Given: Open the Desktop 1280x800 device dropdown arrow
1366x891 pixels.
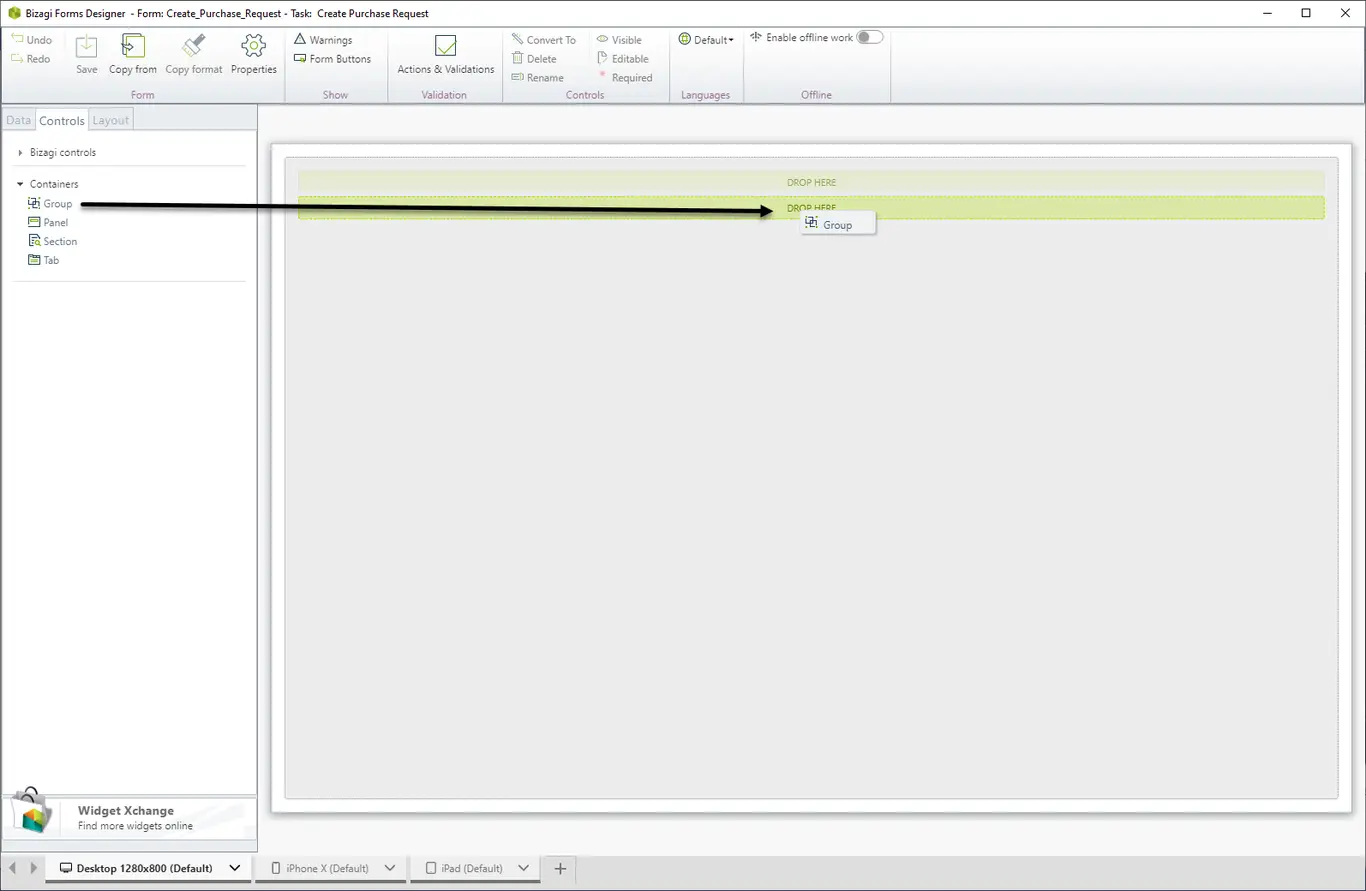Looking at the screenshot, I should (x=235, y=868).
